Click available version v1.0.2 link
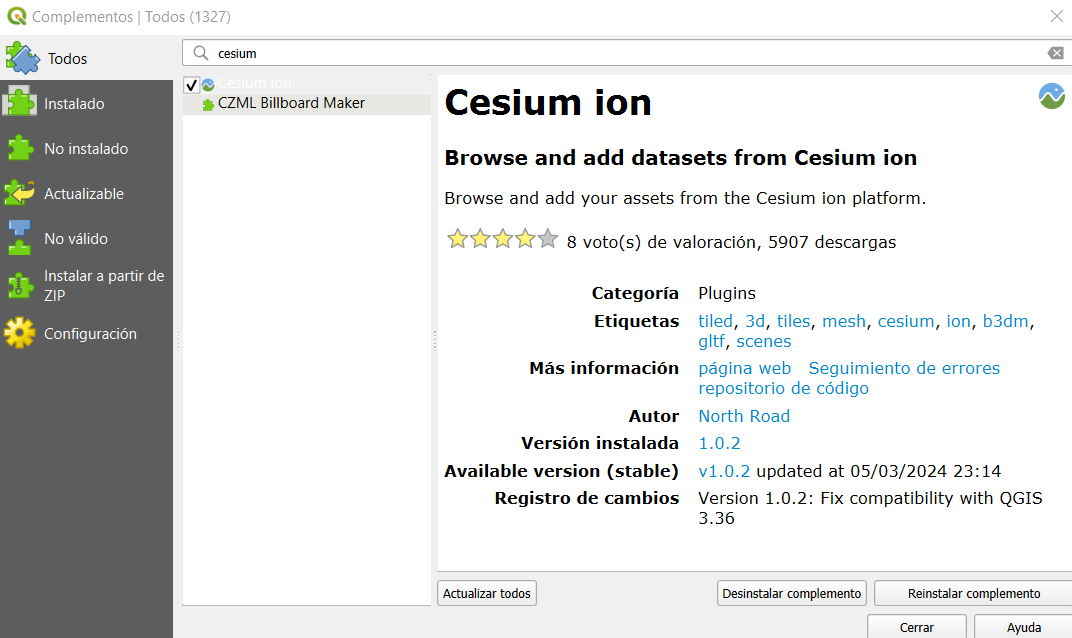 (x=724, y=471)
